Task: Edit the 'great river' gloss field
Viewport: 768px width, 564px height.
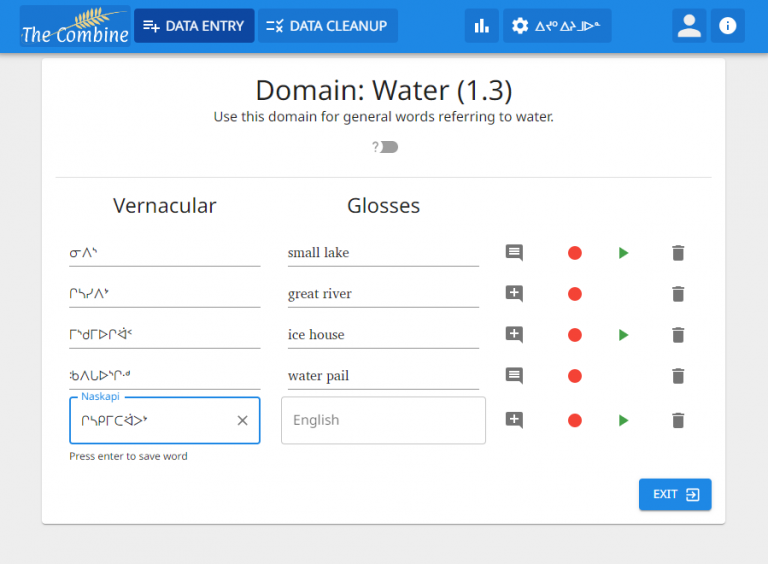Action: pos(383,294)
